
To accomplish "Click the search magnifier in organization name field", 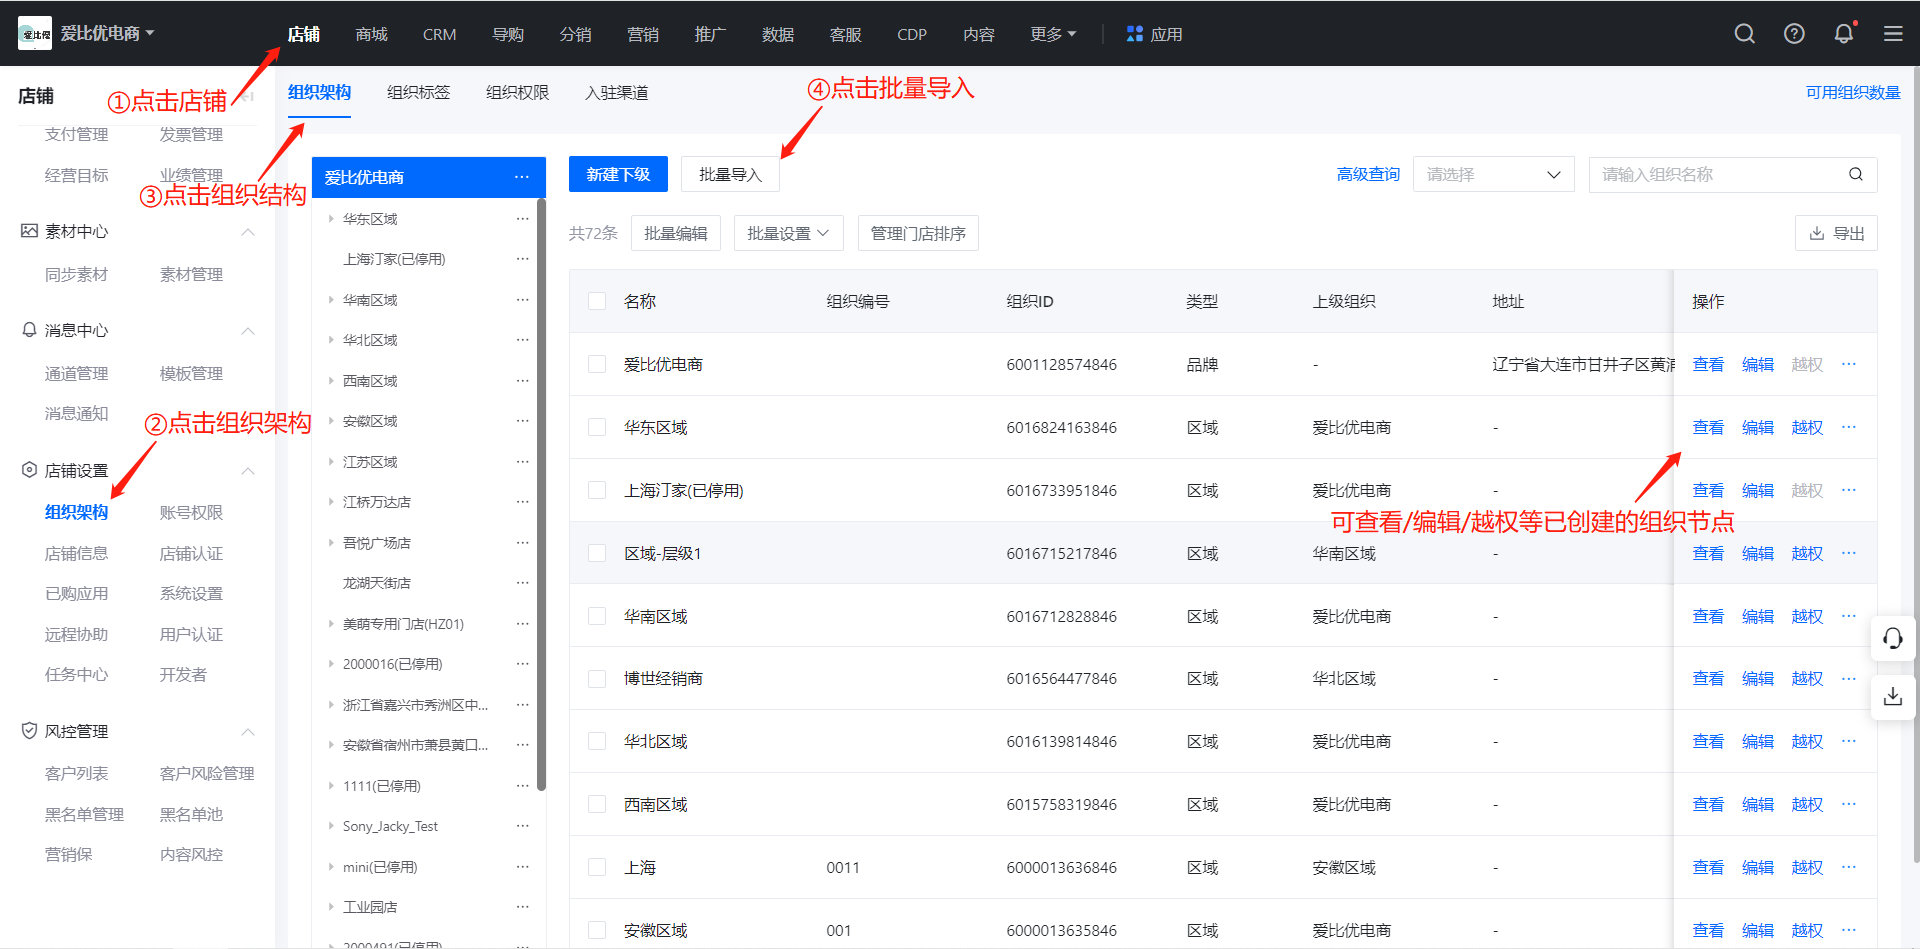I will pyautogui.click(x=1856, y=174).
